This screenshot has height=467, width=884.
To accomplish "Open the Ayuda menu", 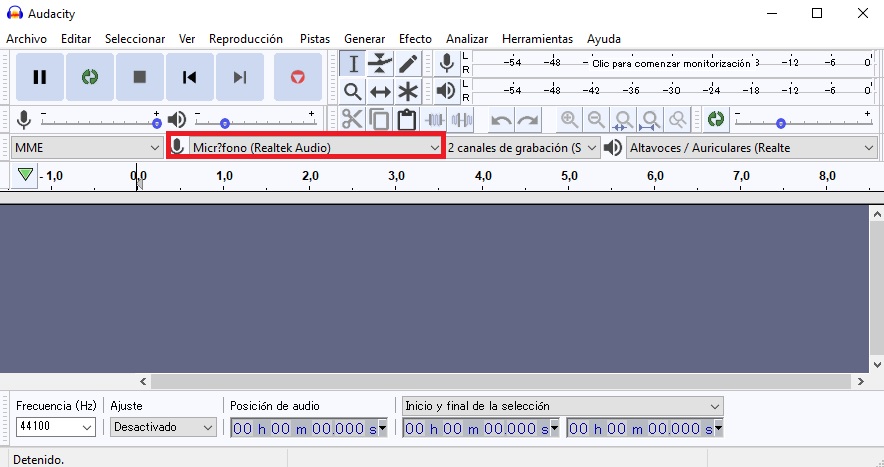I will tap(604, 39).
